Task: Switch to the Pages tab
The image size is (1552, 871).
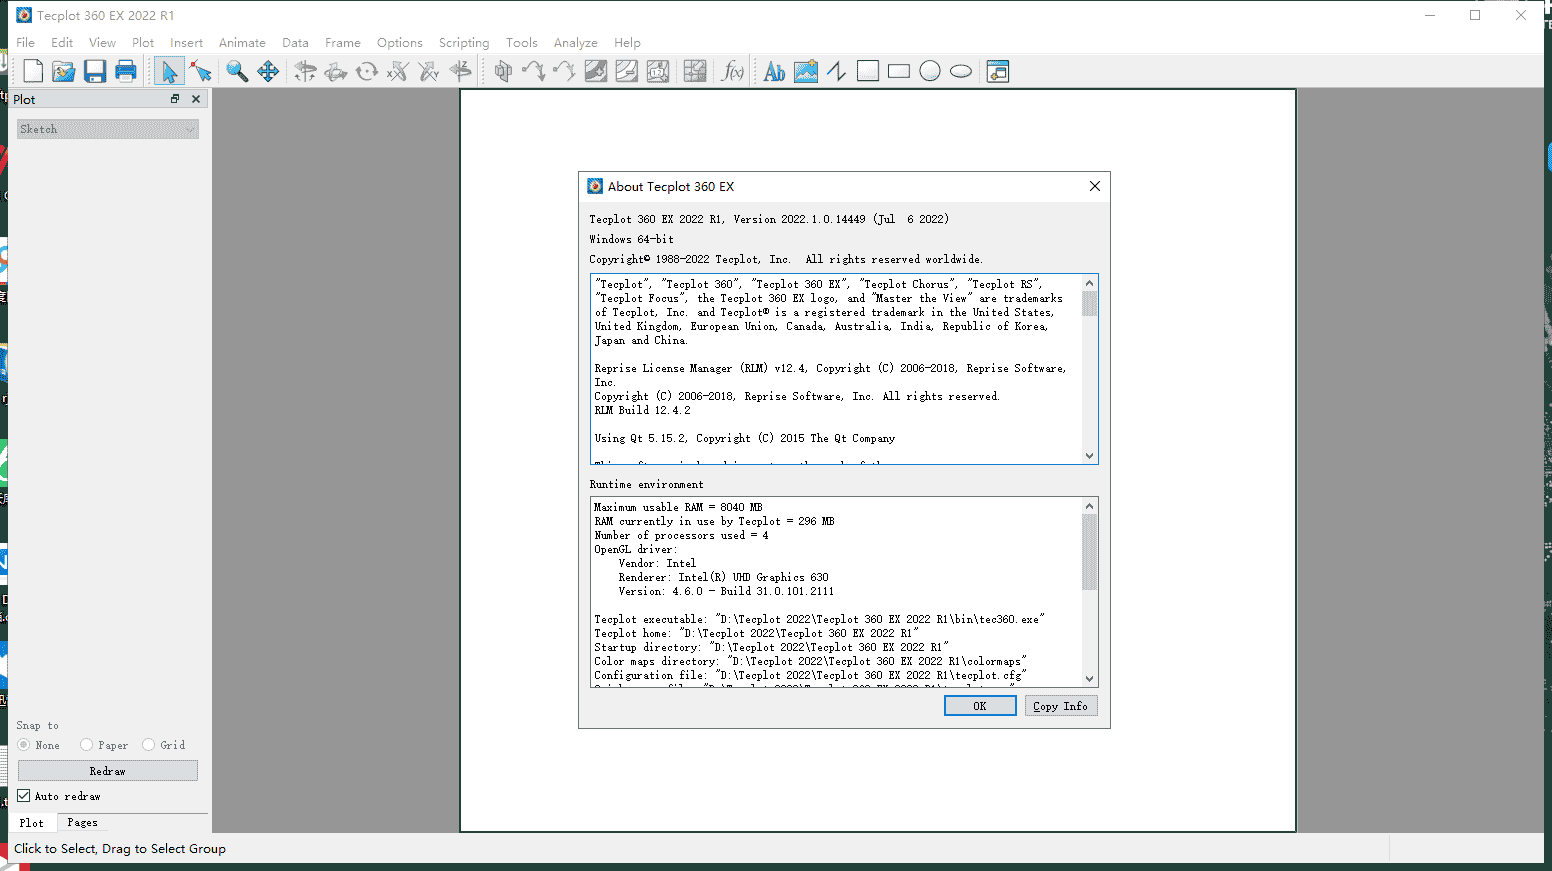Action: tap(82, 823)
